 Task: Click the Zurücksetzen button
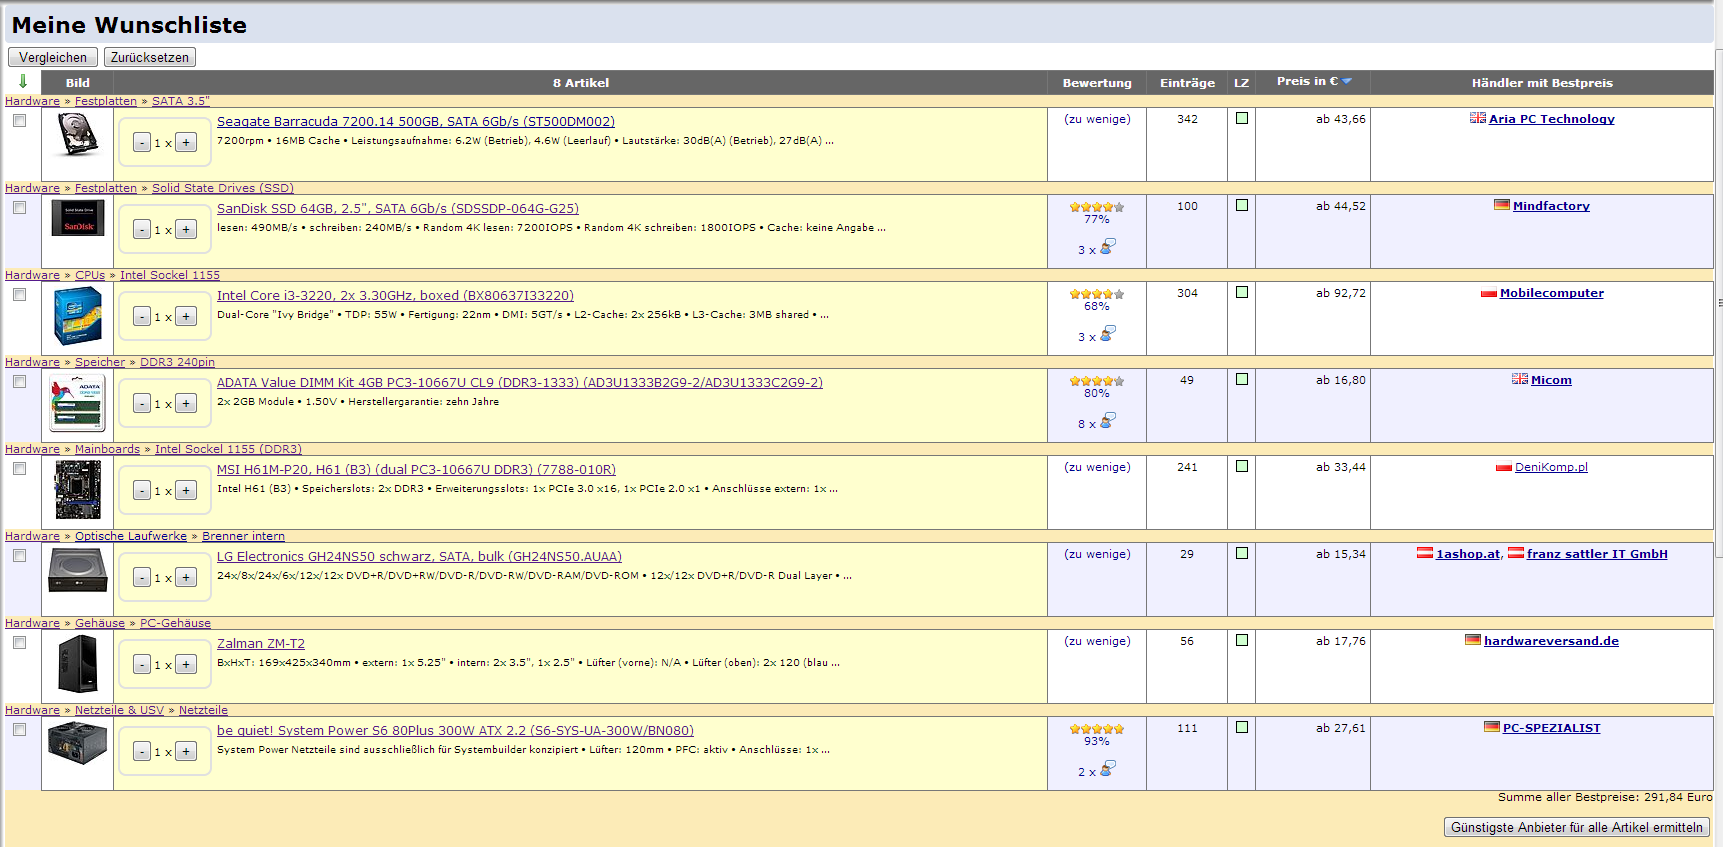pyautogui.click(x=150, y=57)
